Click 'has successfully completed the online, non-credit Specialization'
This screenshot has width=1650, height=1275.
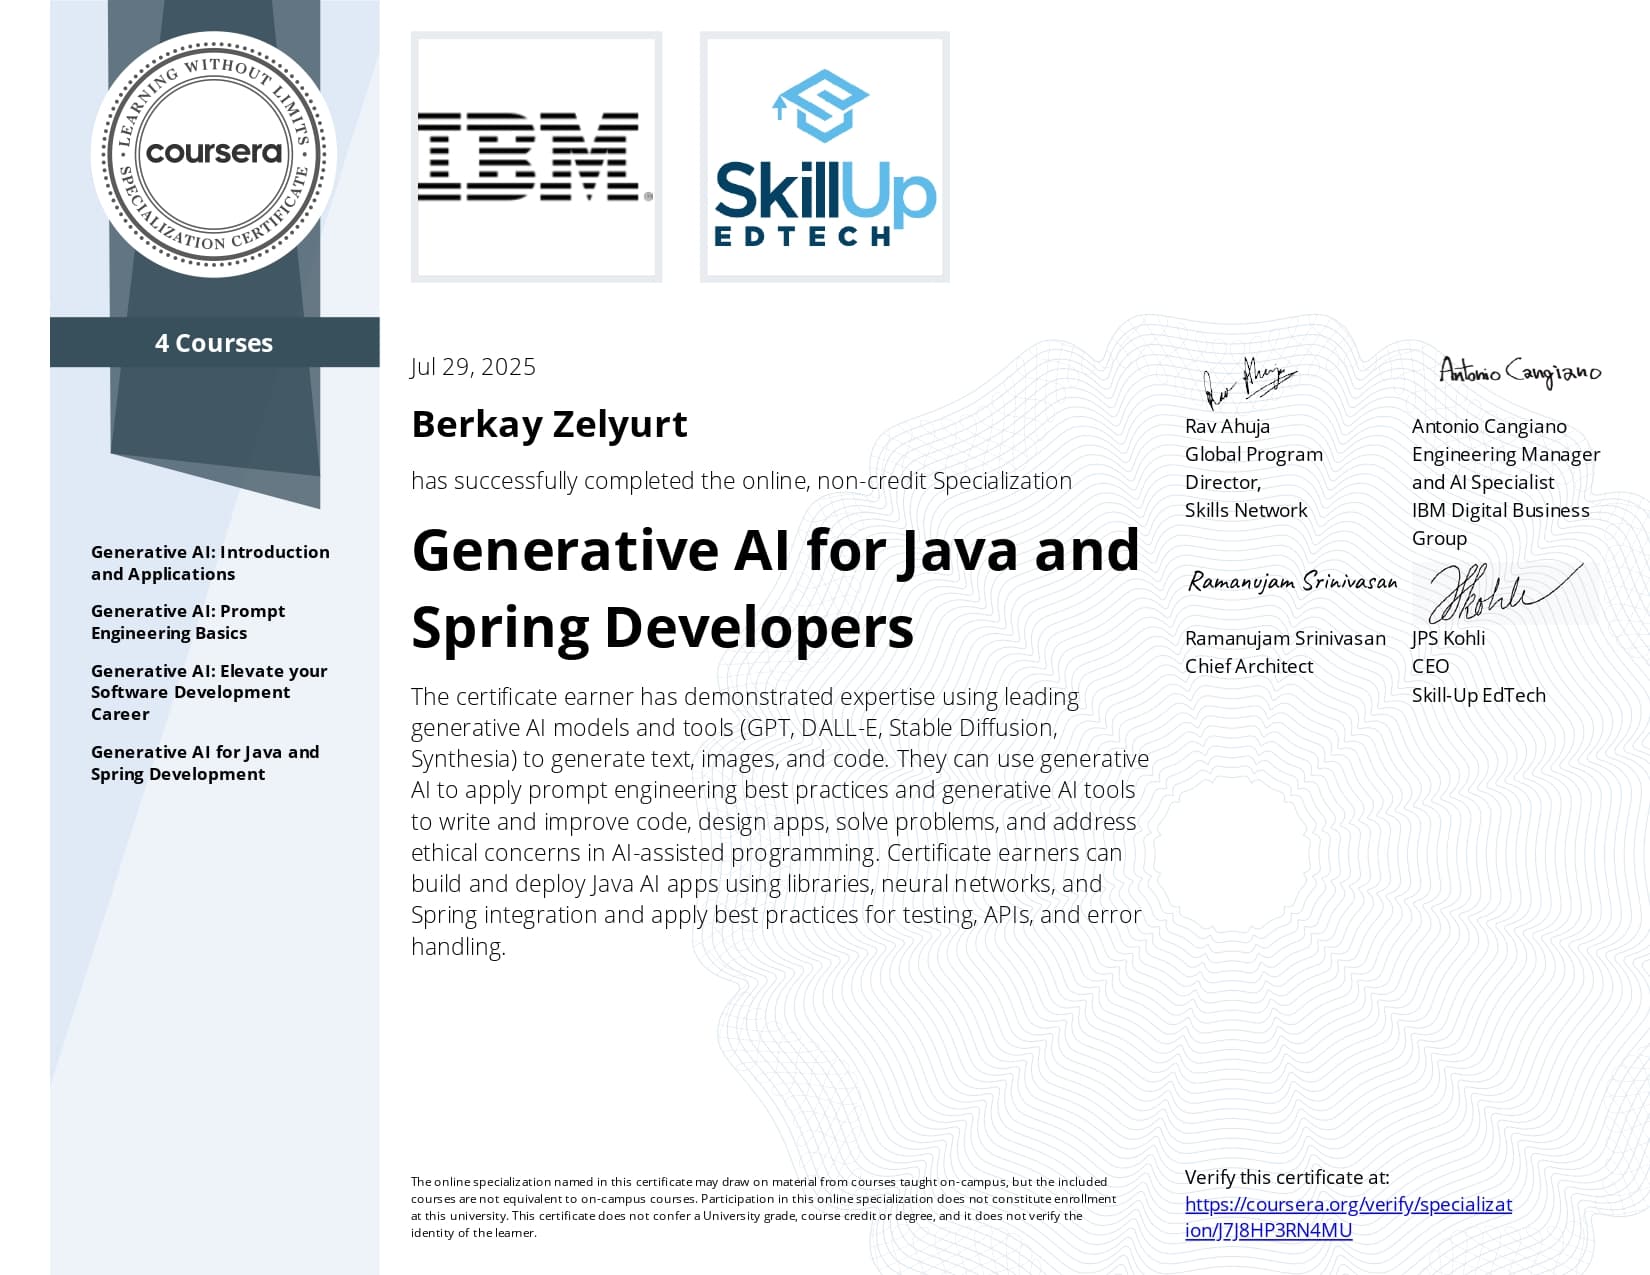click(x=741, y=481)
